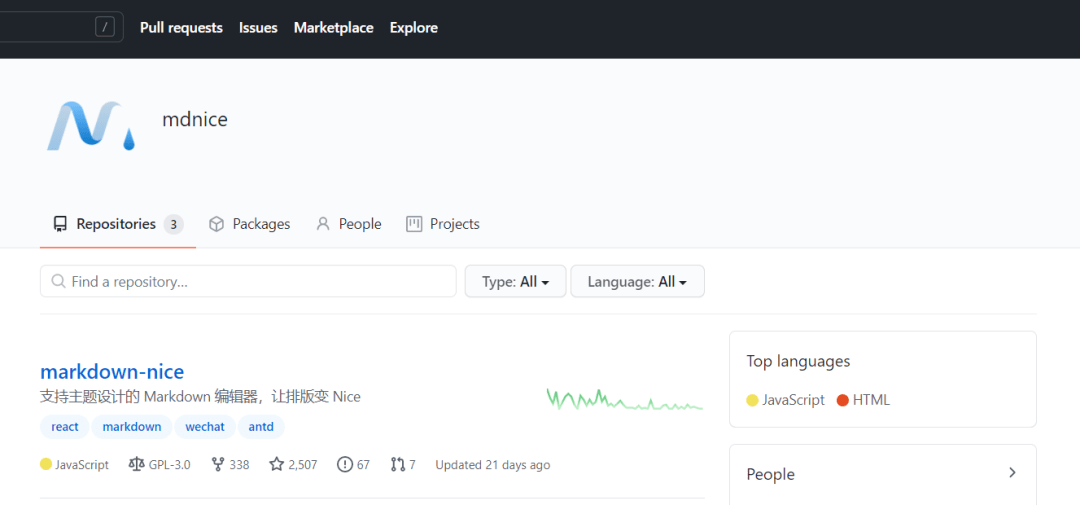1080x505 pixels.
Task: Click the mdnice organization logo
Action: [x=90, y=125]
